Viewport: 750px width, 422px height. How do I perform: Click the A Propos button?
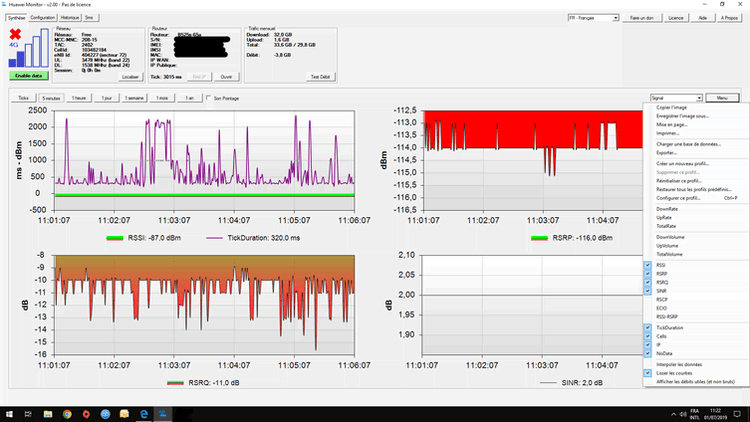point(729,18)
